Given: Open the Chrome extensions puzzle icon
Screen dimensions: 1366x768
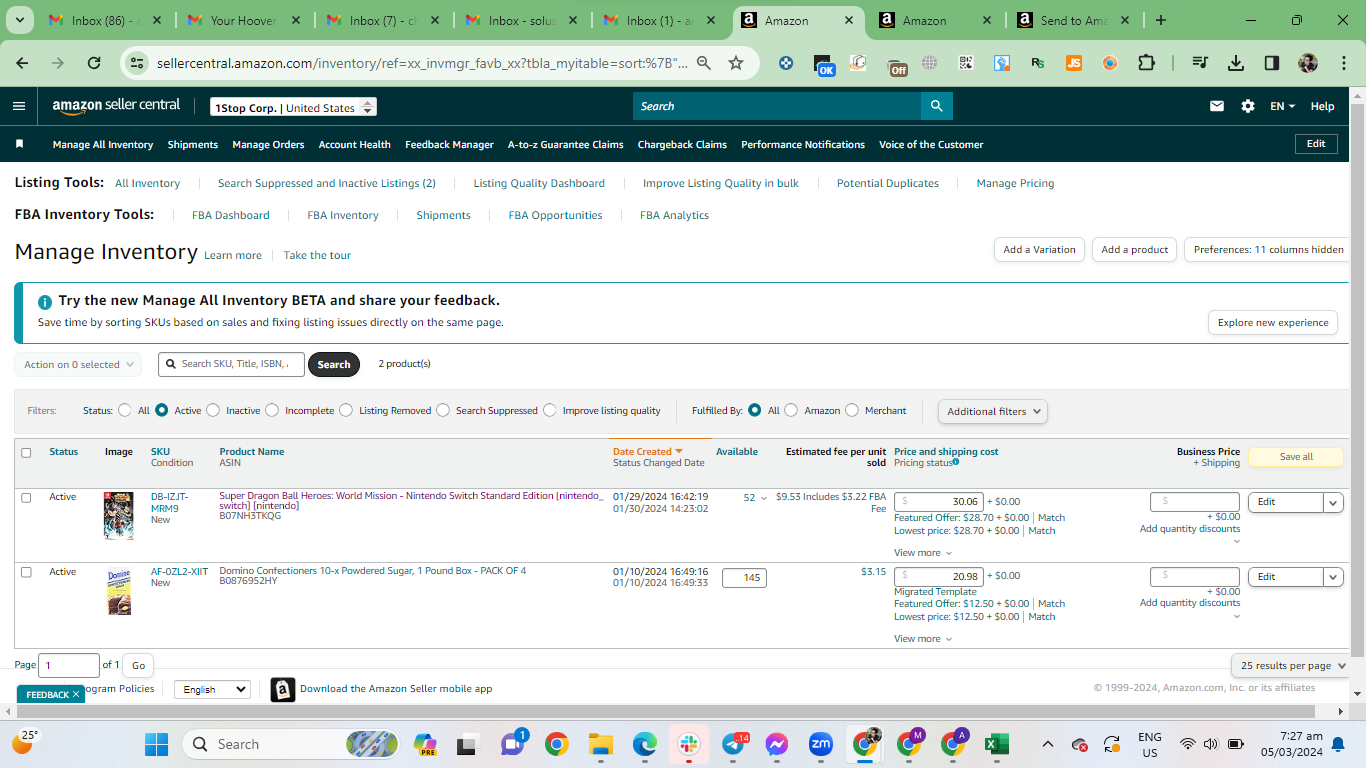Looking at the screenshot, I should pyautogui.click(x=1147, y=63).
